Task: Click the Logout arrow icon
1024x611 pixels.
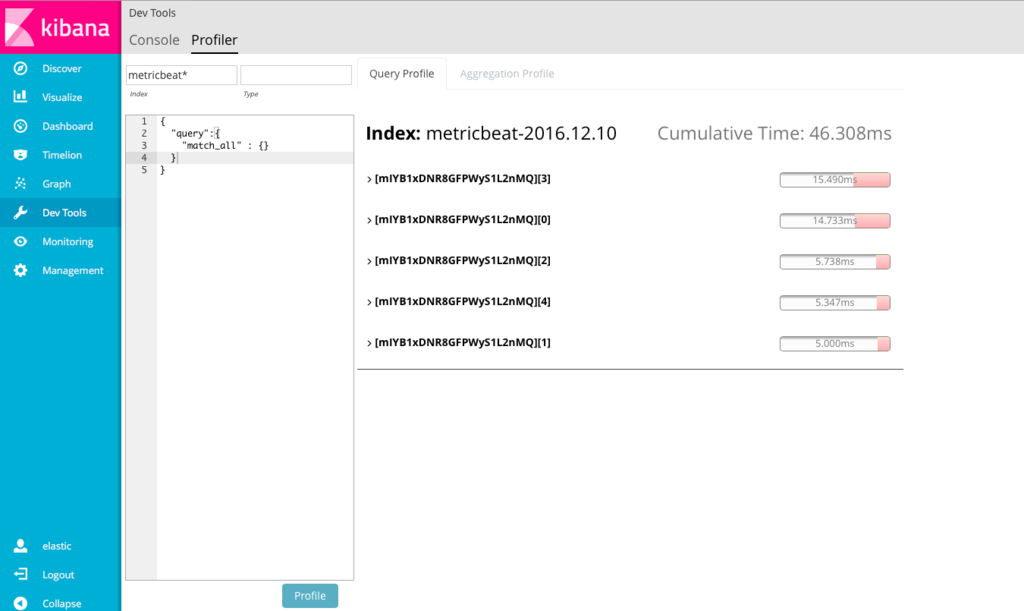Action: pyautogui.click(x=20, y=574)
